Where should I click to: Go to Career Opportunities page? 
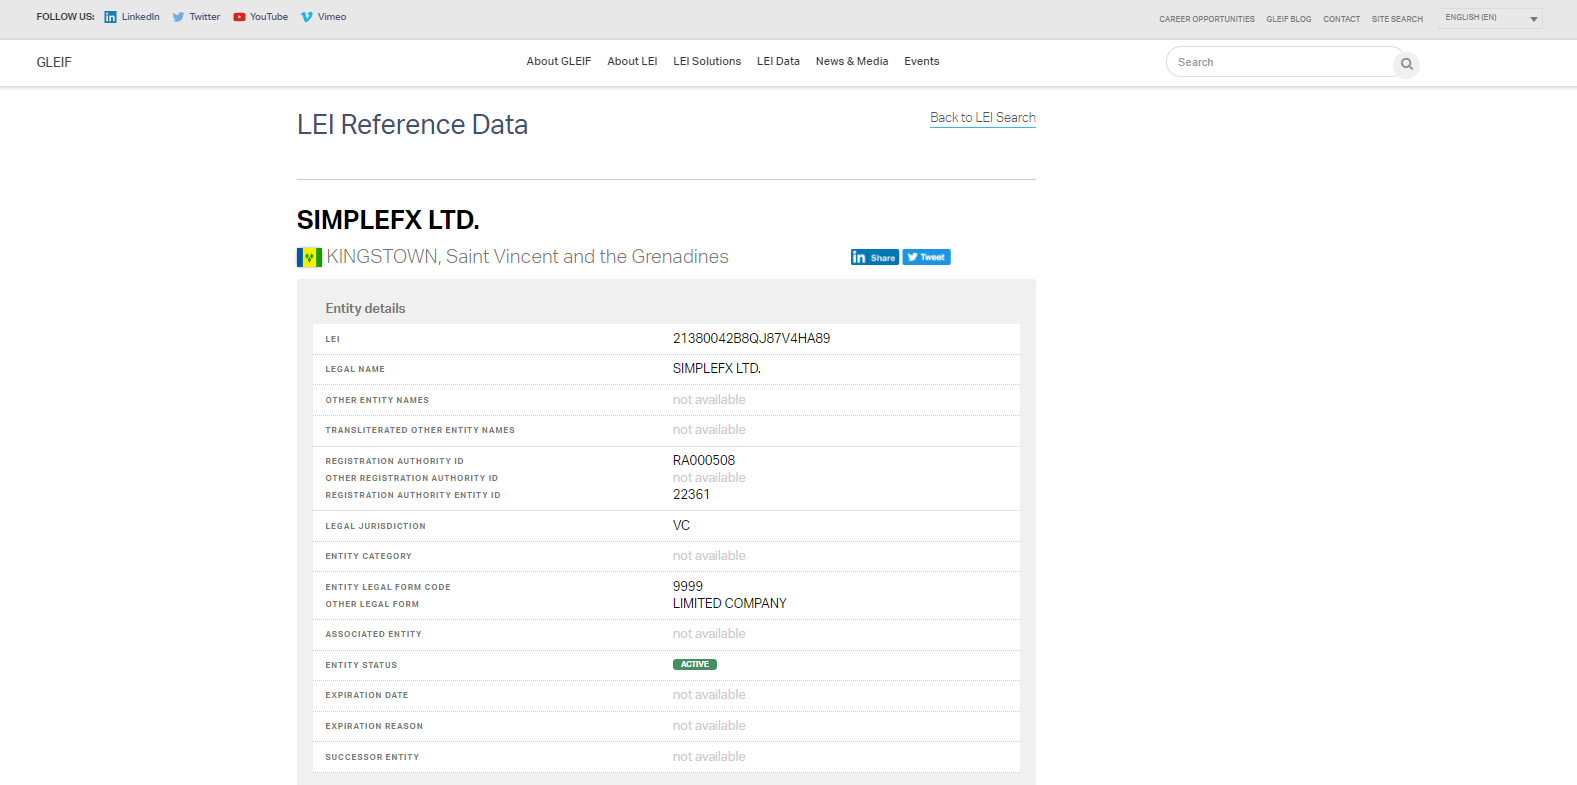[1207, 19]
